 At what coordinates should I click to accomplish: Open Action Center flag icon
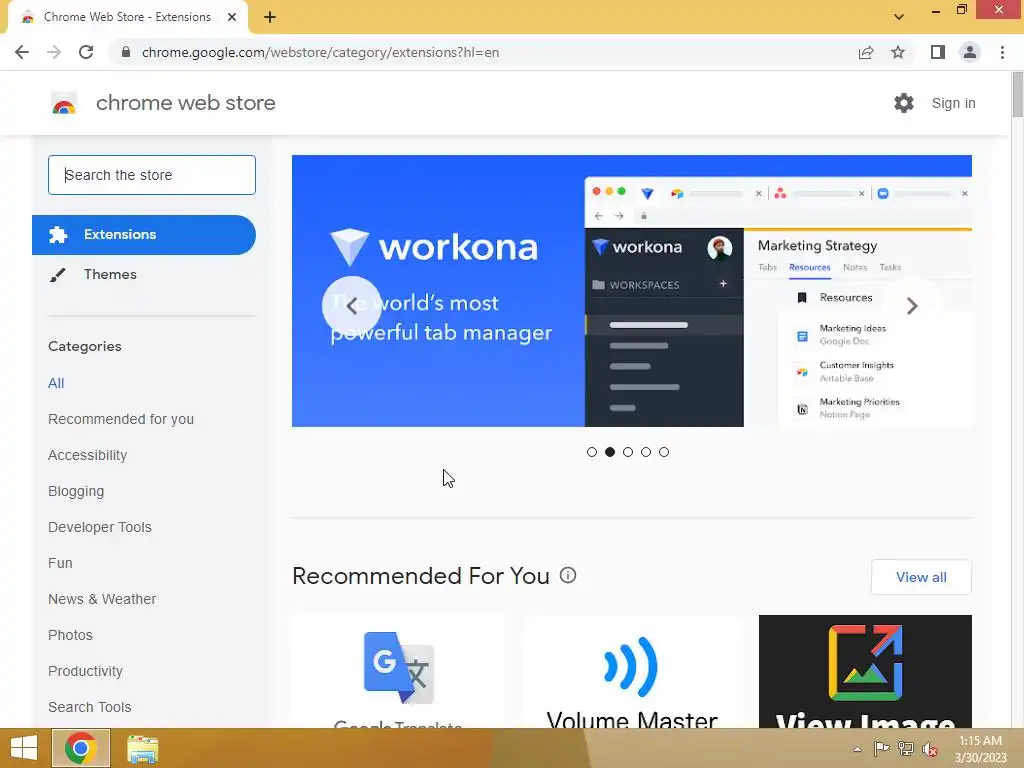(x=881, y=748)
